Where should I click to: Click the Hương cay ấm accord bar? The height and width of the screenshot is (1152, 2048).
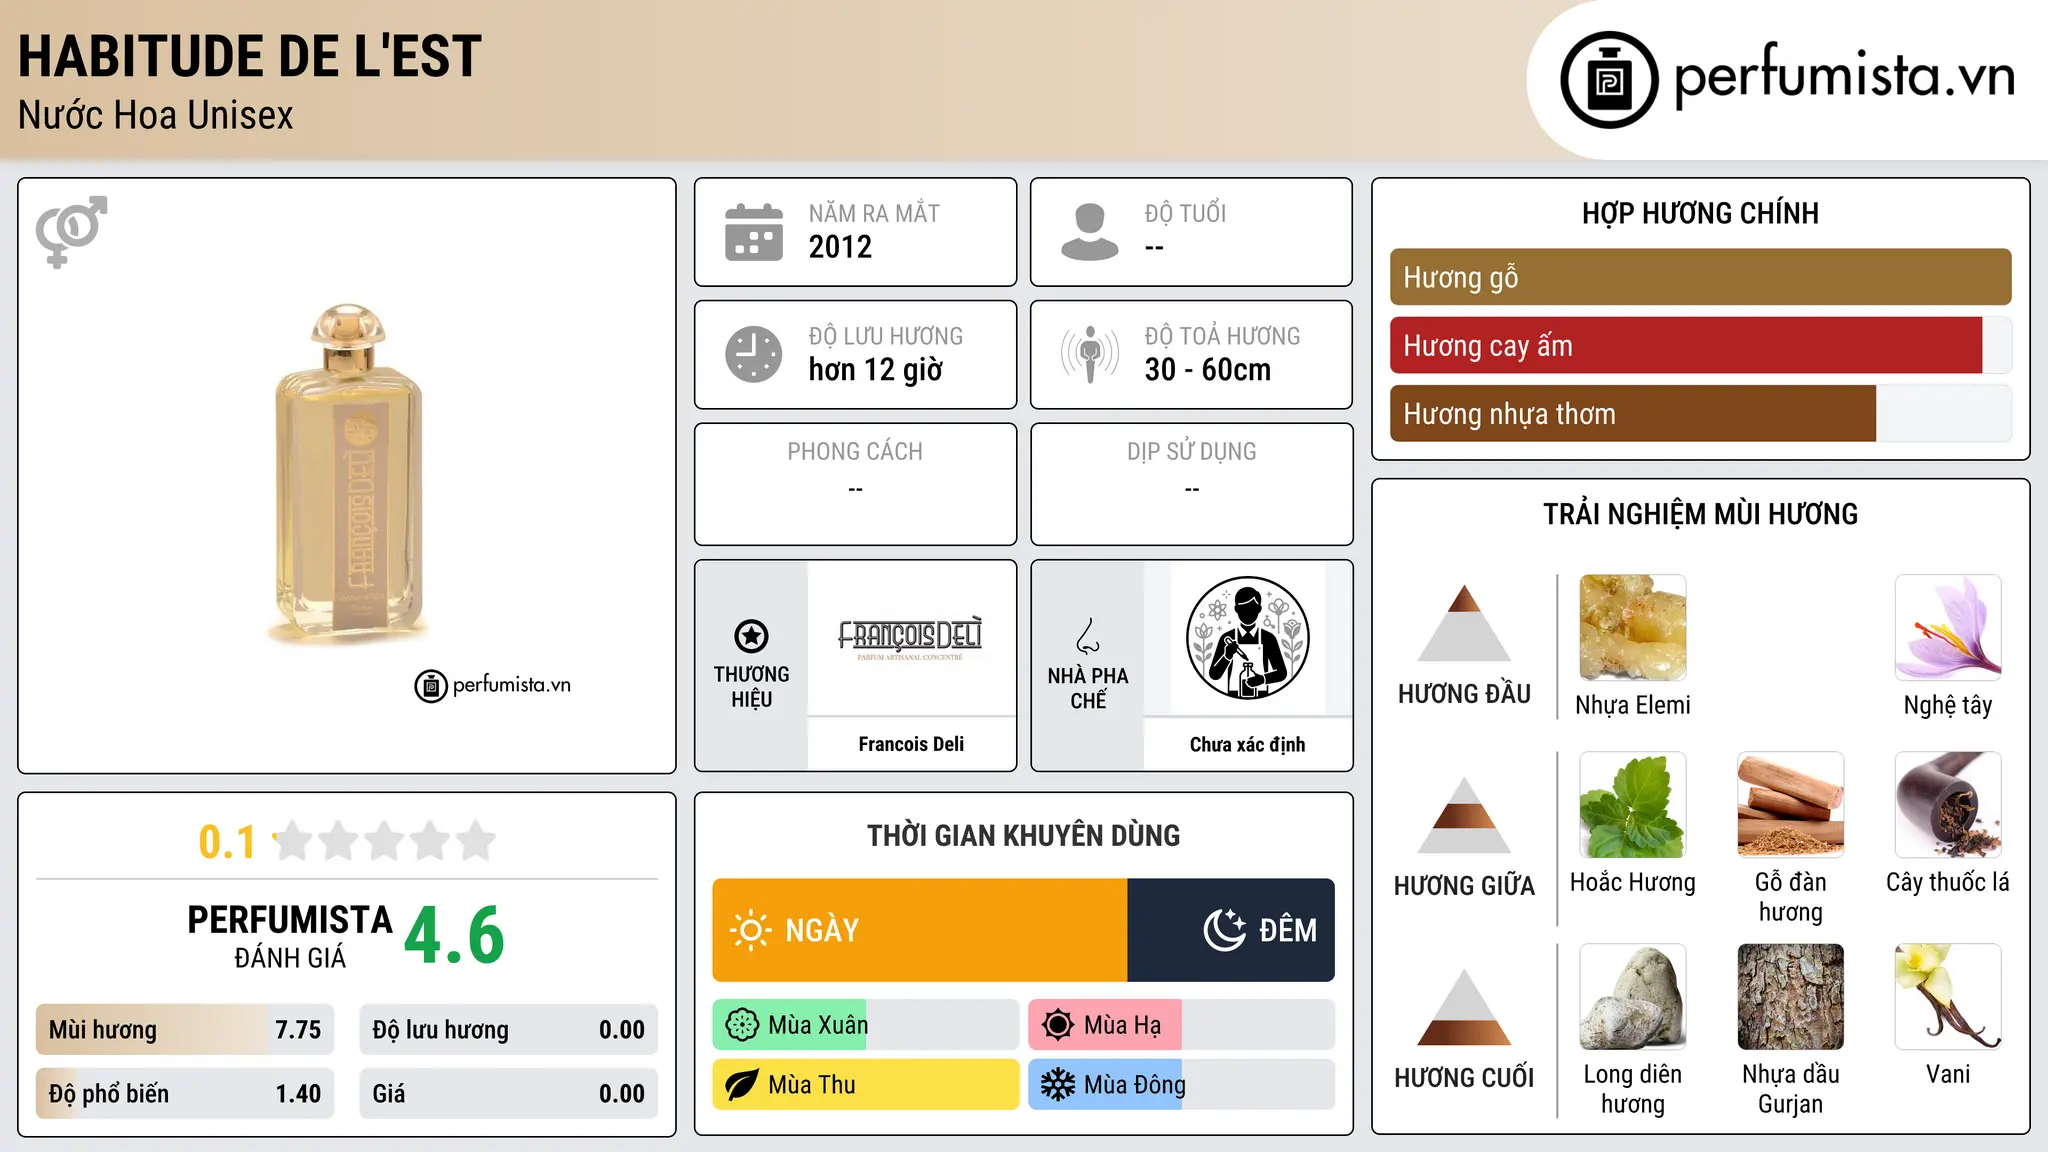[x=1700, y=346]
